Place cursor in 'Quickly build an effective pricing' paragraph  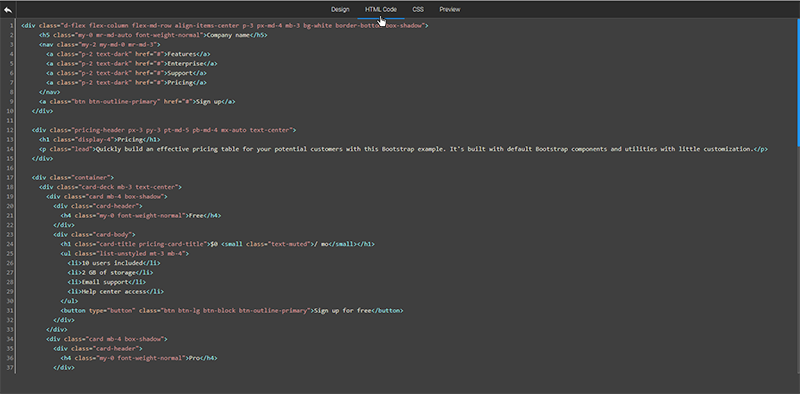[424, 149]
